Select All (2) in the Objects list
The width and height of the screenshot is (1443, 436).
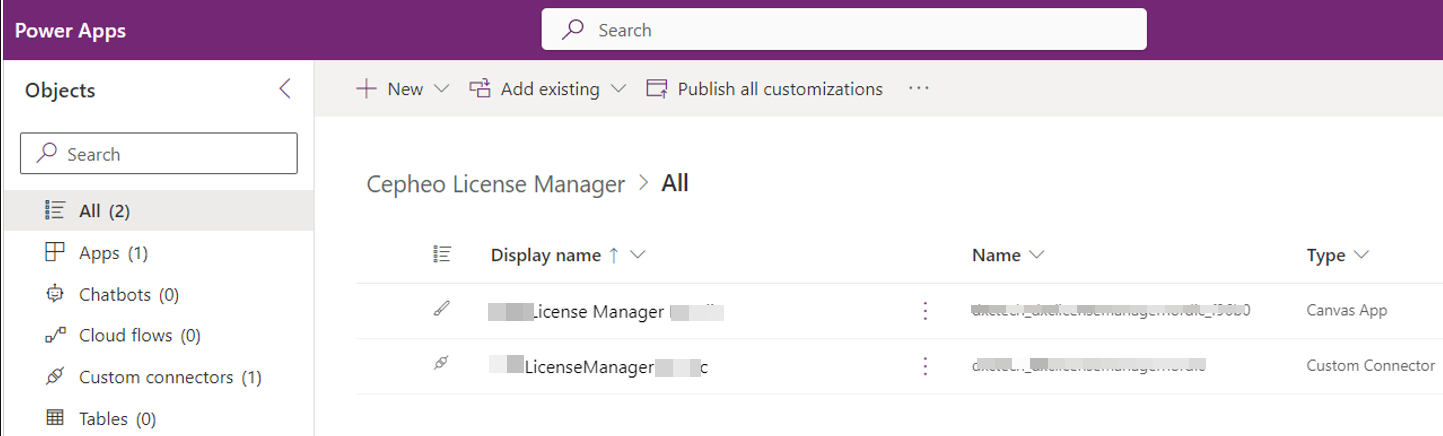157,210
